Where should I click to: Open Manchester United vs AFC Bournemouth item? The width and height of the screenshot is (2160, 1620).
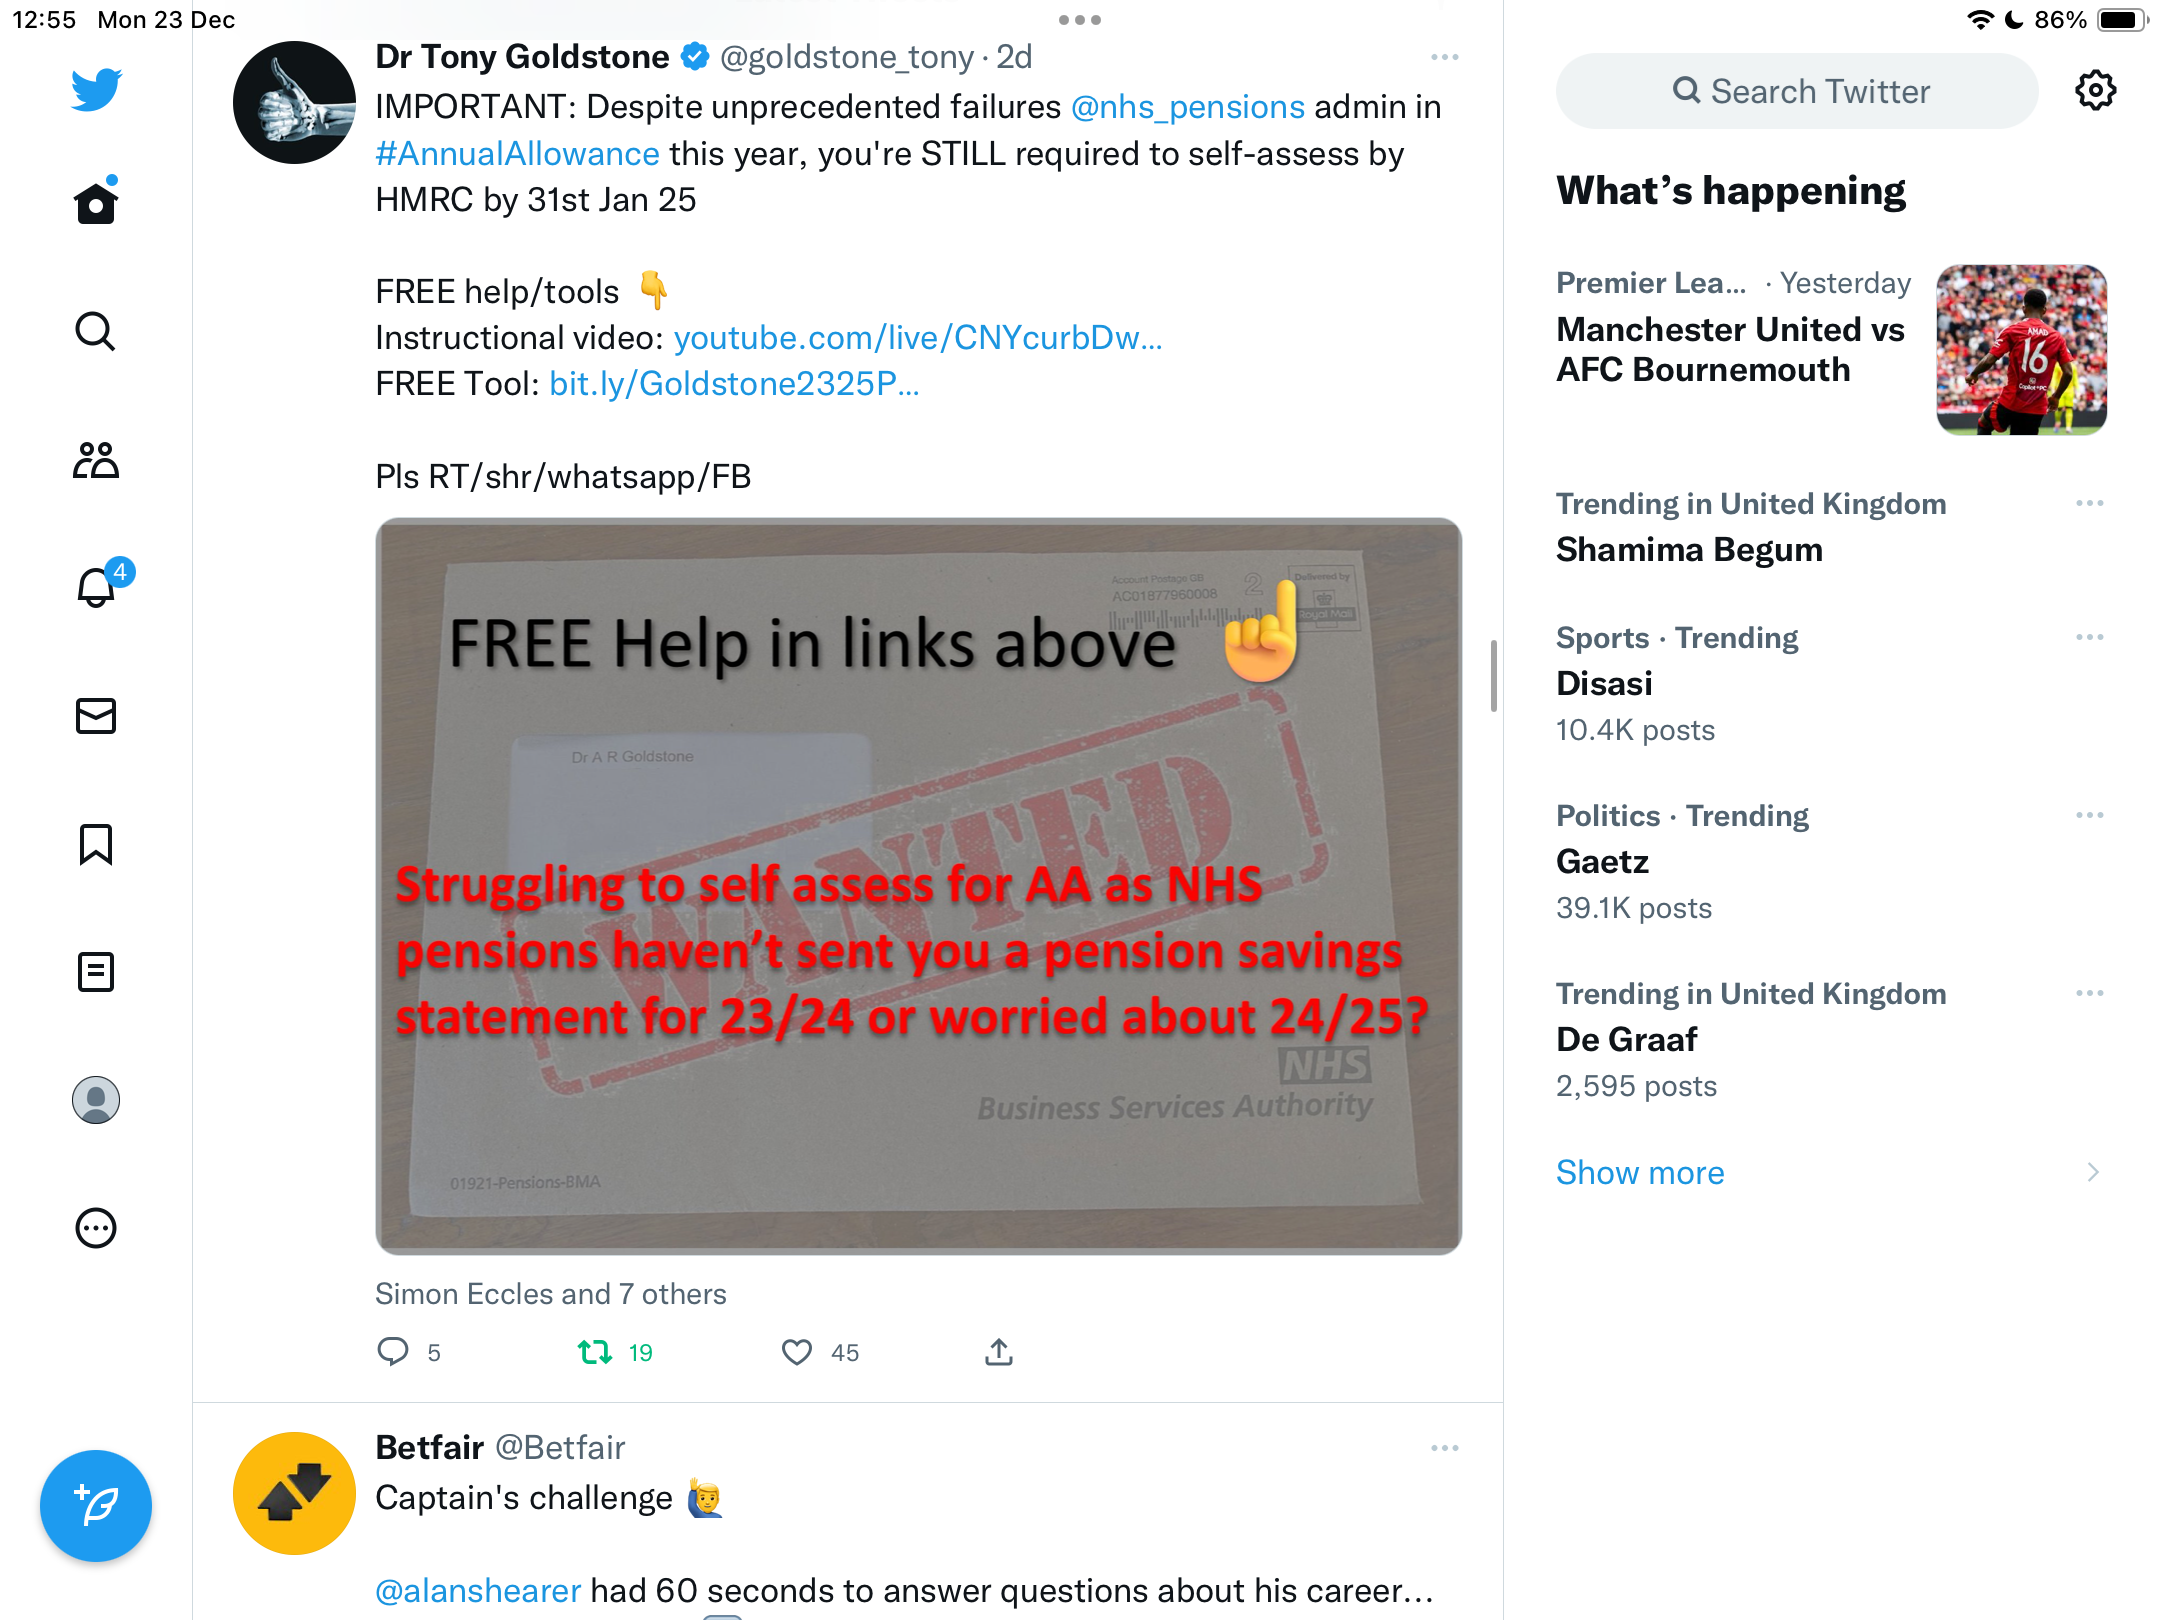(x=1830, y=349)
